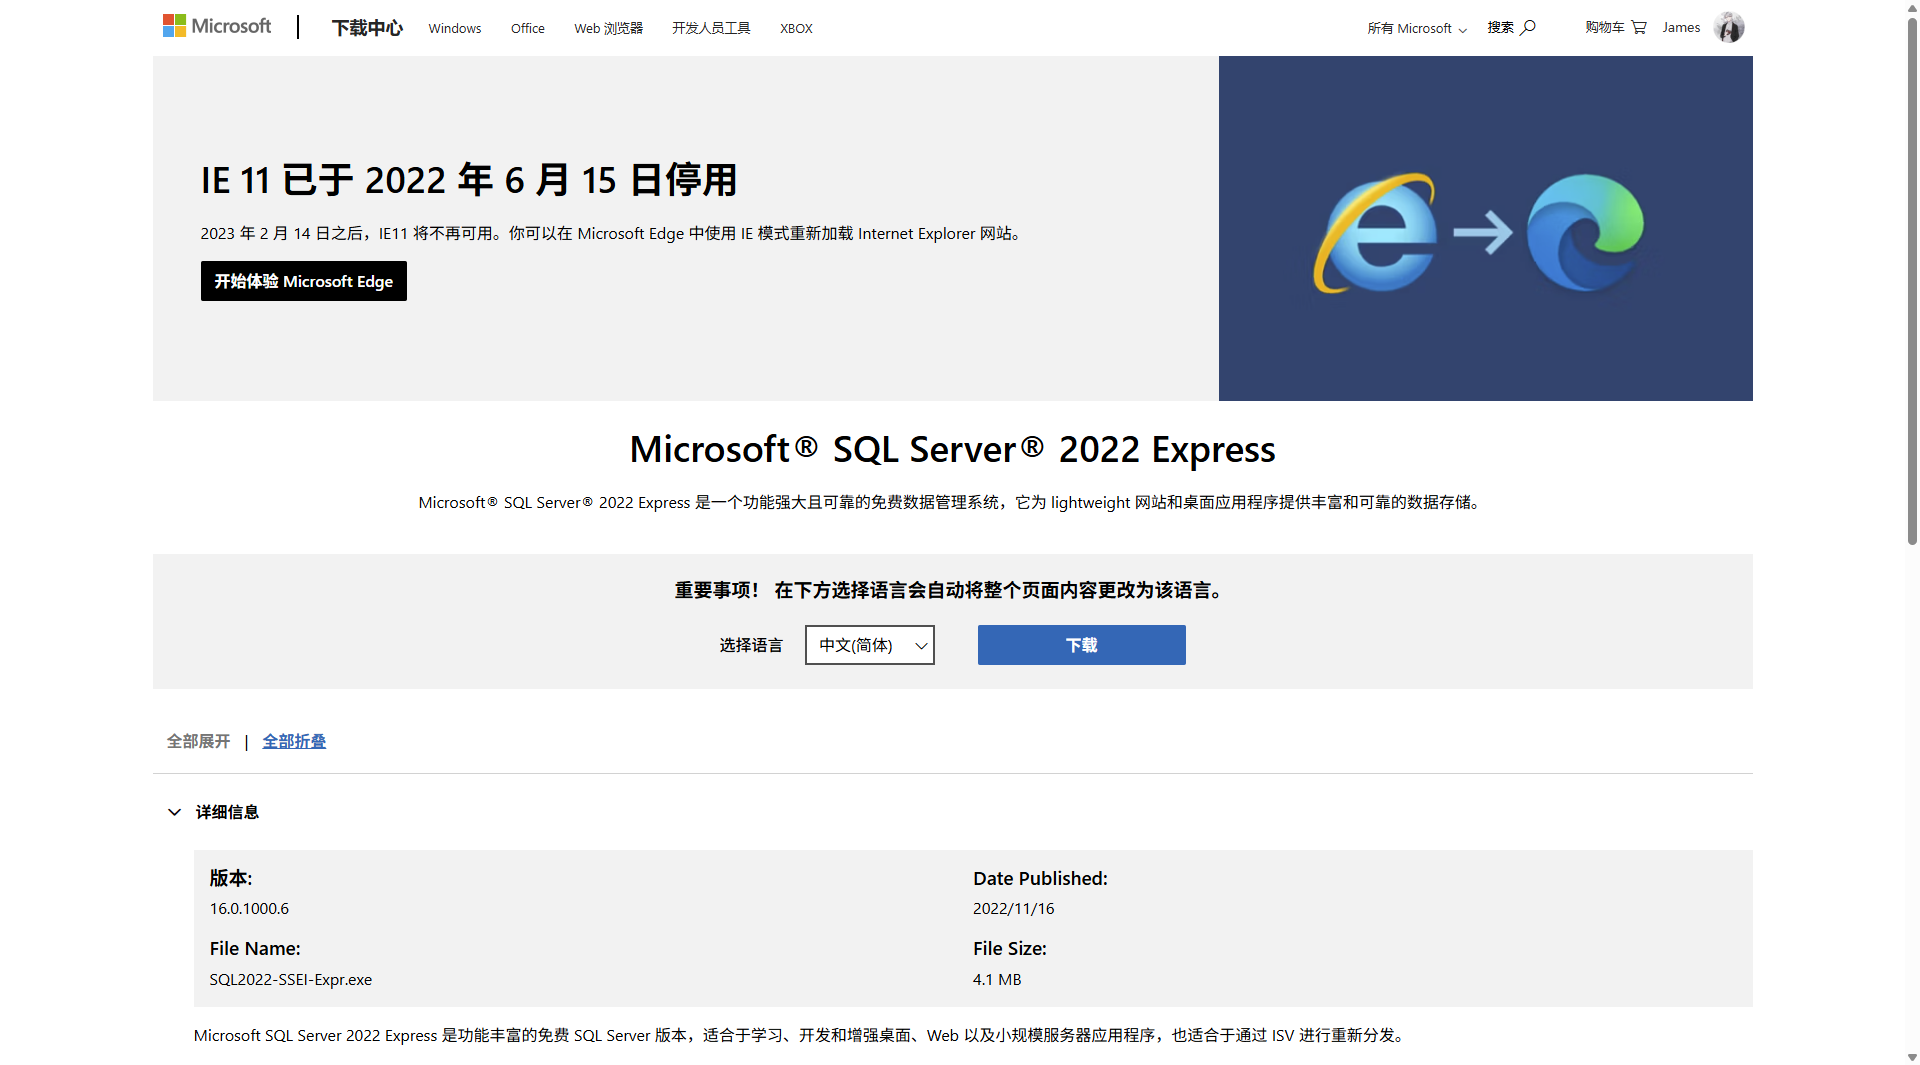Click the scrollbar down arrow
The width and height of the screenshot is (1920, 1065).
[1912, 1057]
